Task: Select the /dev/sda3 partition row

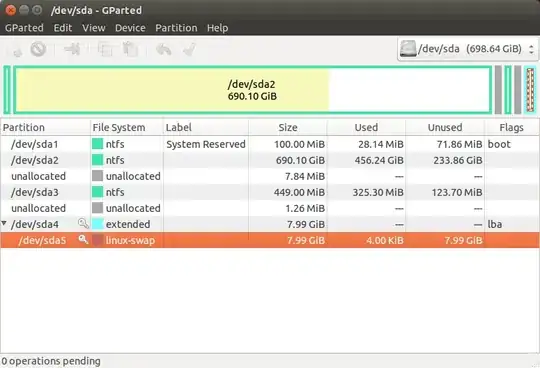Action: 270,192
